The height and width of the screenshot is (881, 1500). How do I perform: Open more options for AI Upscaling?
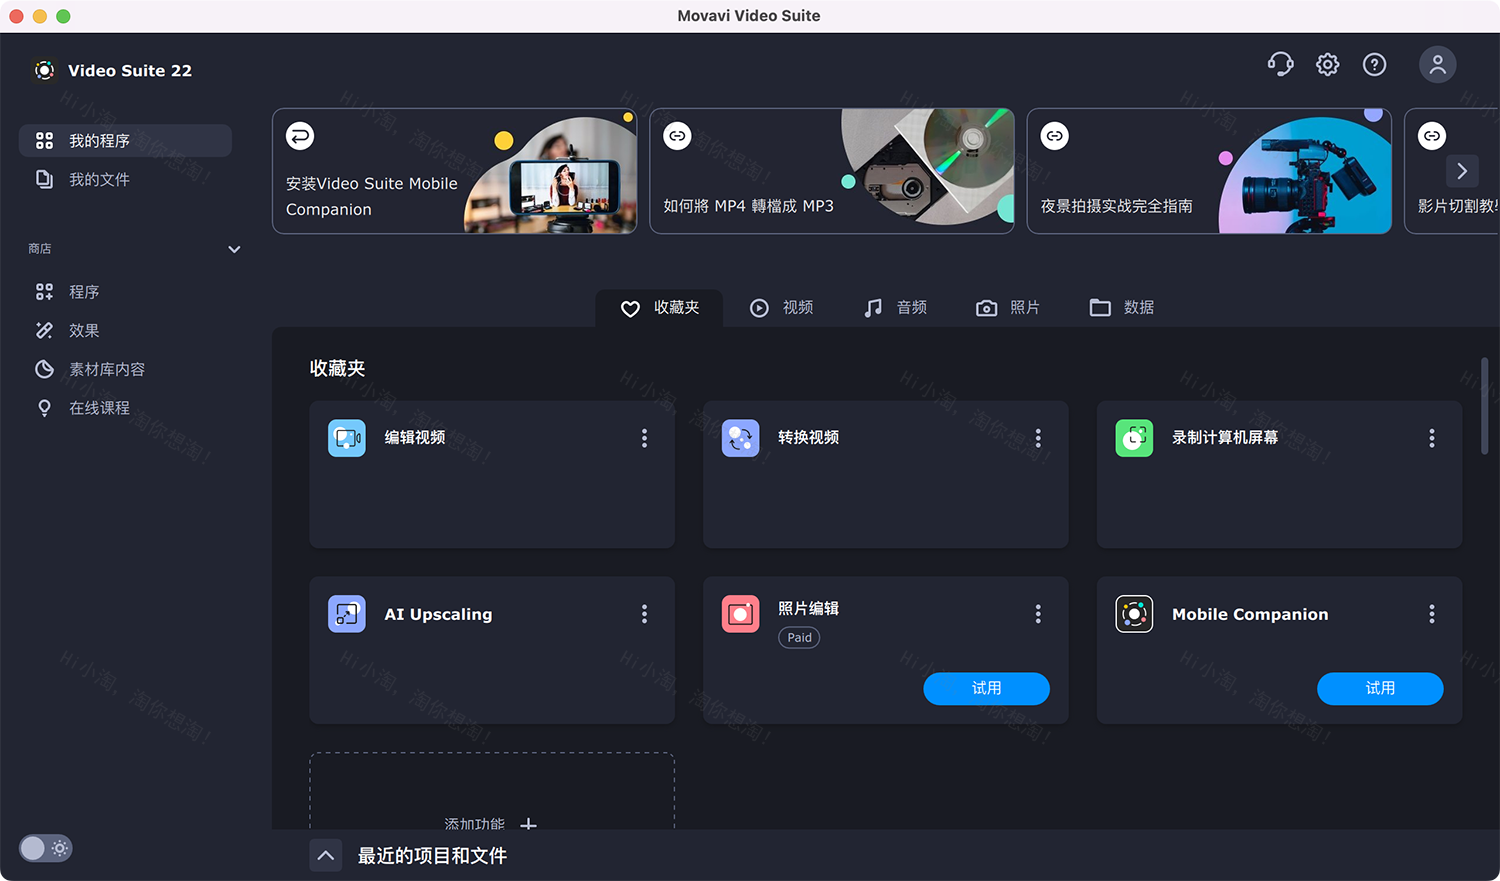(644, 614)
